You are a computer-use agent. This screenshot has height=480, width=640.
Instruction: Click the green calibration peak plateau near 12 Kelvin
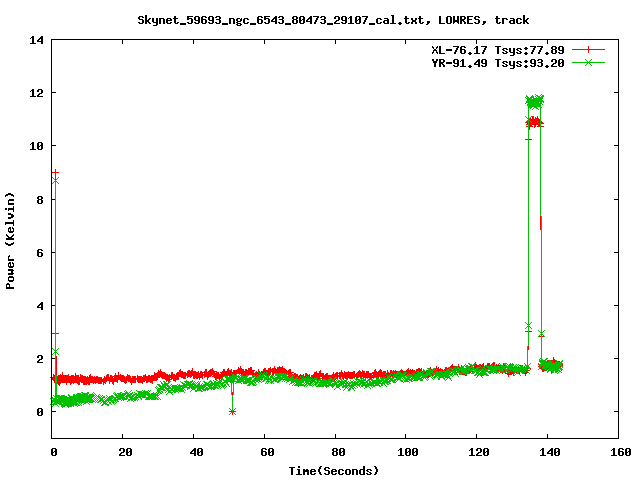(x=534, y=102)
